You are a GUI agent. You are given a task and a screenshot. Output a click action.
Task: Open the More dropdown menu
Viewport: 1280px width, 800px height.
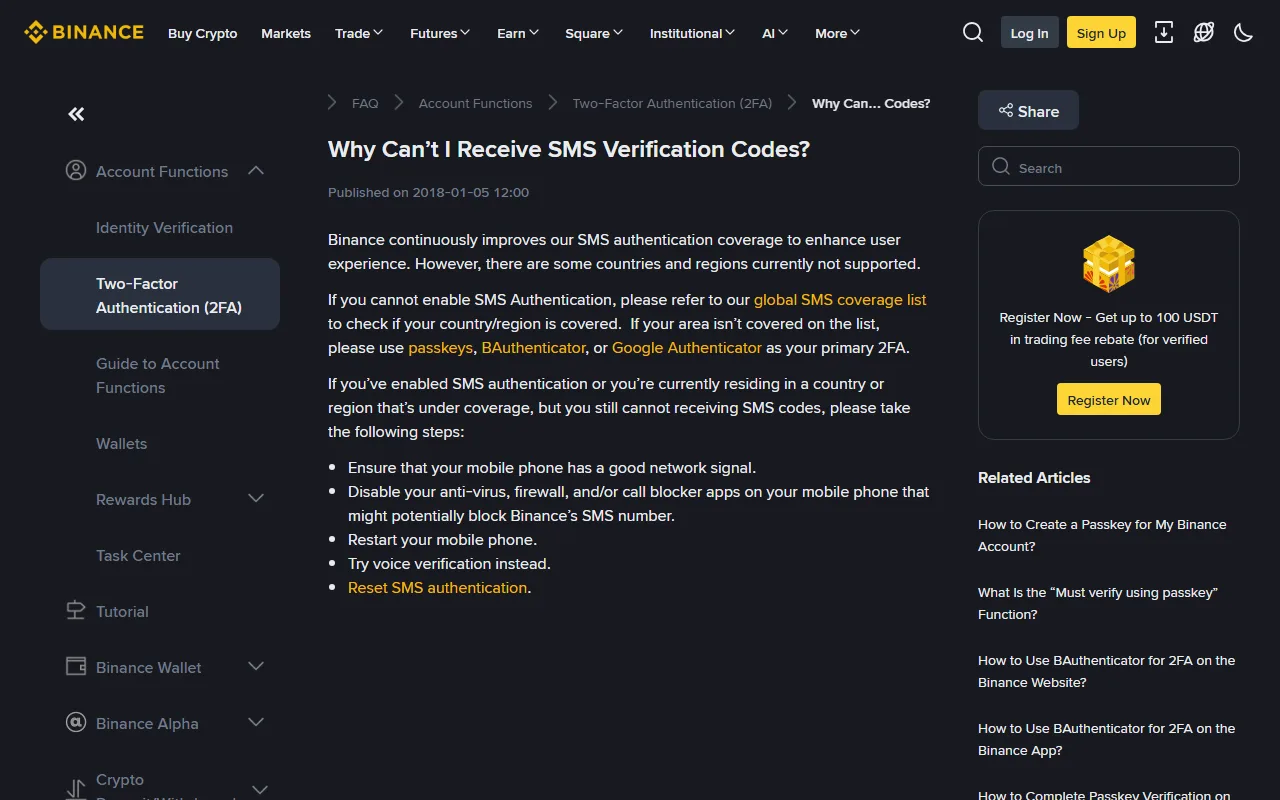(838, 33)
